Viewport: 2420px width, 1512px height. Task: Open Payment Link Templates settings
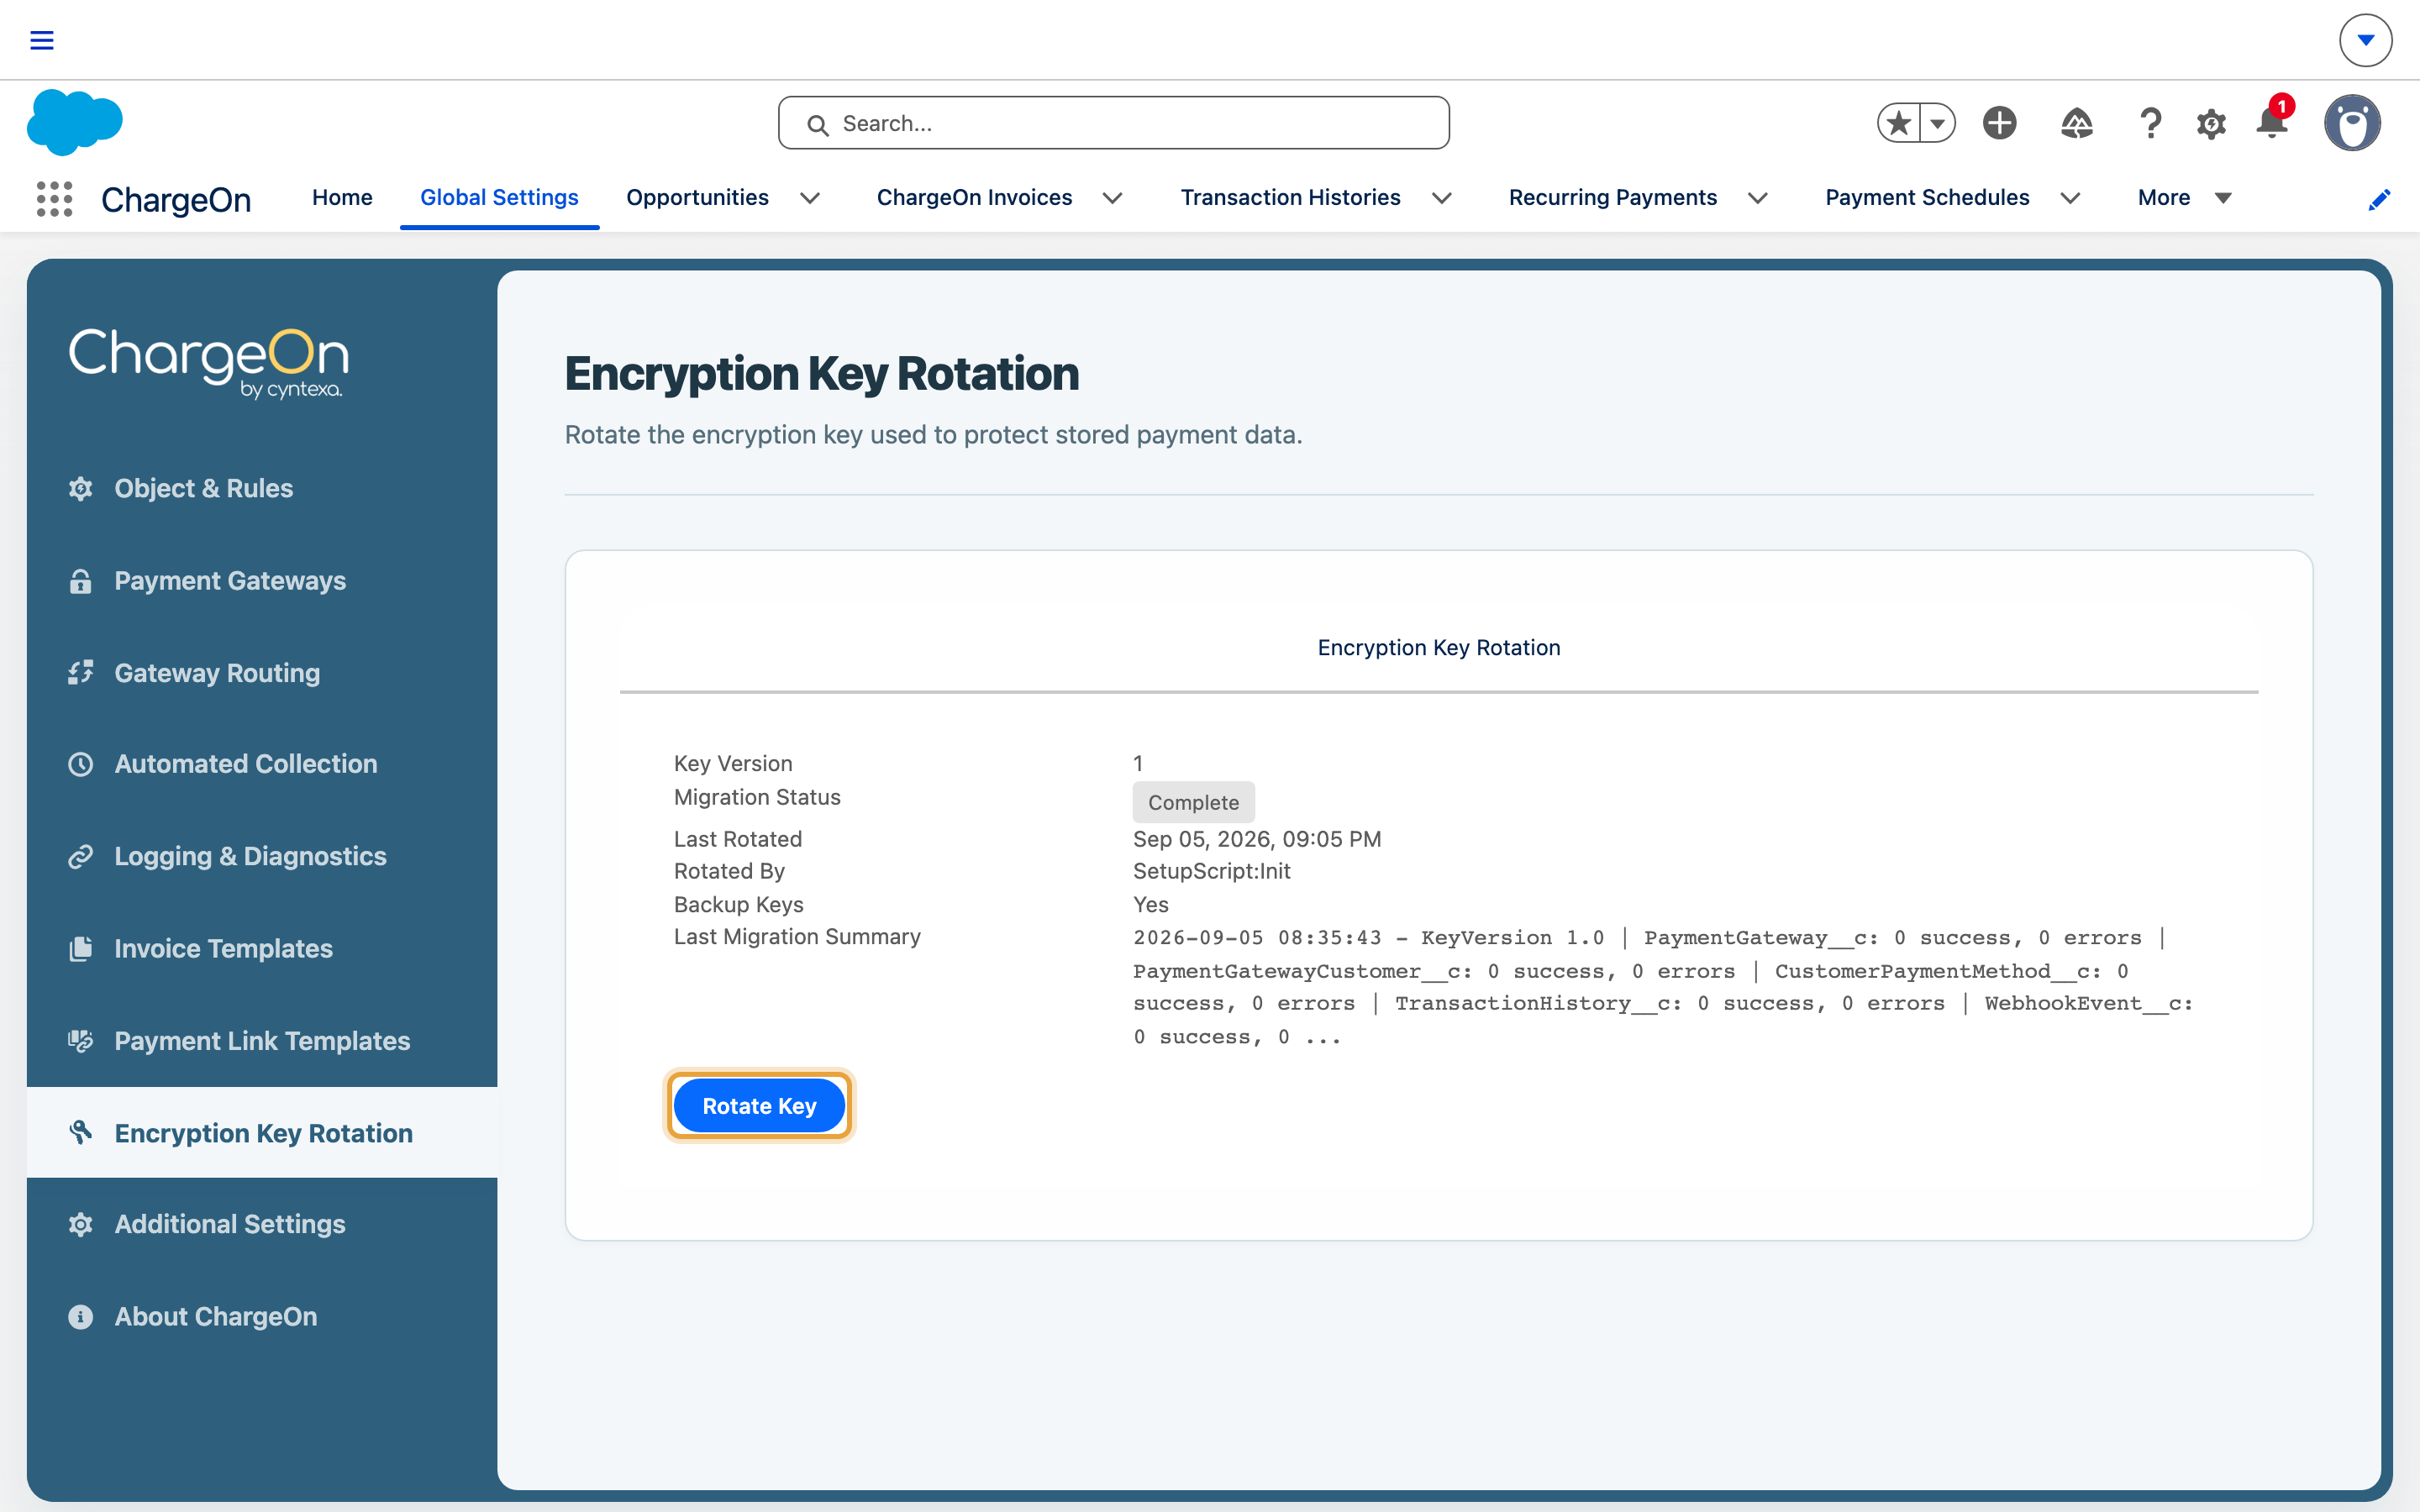click(262, 1040)
